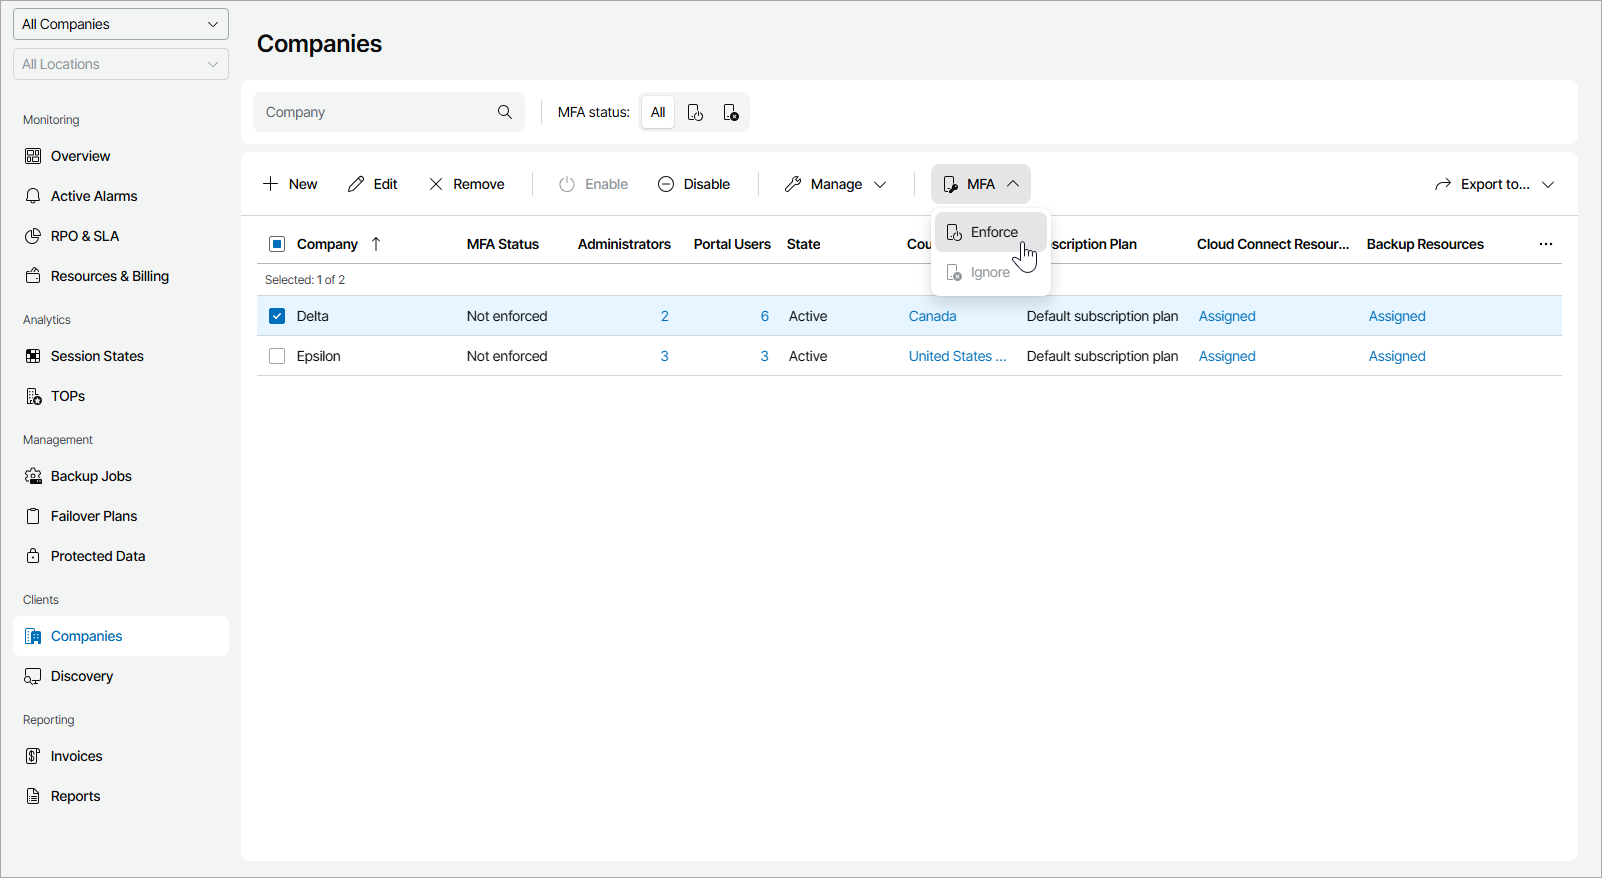Click the Discovery icon in sidebar

33,676
